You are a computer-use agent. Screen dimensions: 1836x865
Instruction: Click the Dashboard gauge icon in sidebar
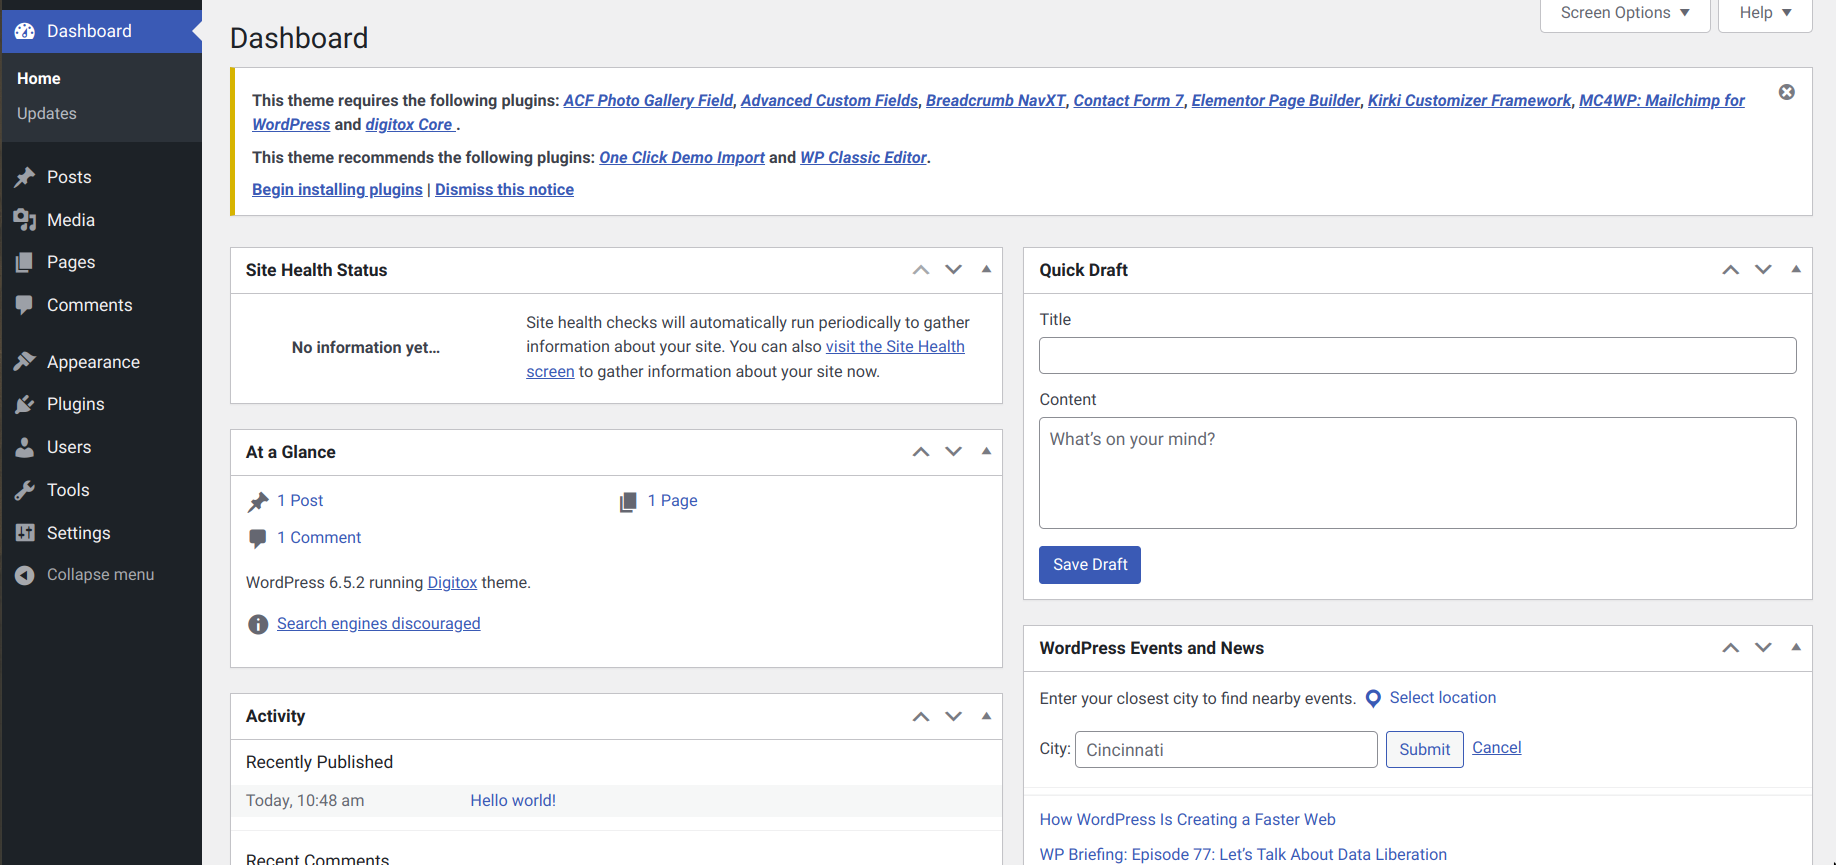pyautogui.click(x=25, y=31)
